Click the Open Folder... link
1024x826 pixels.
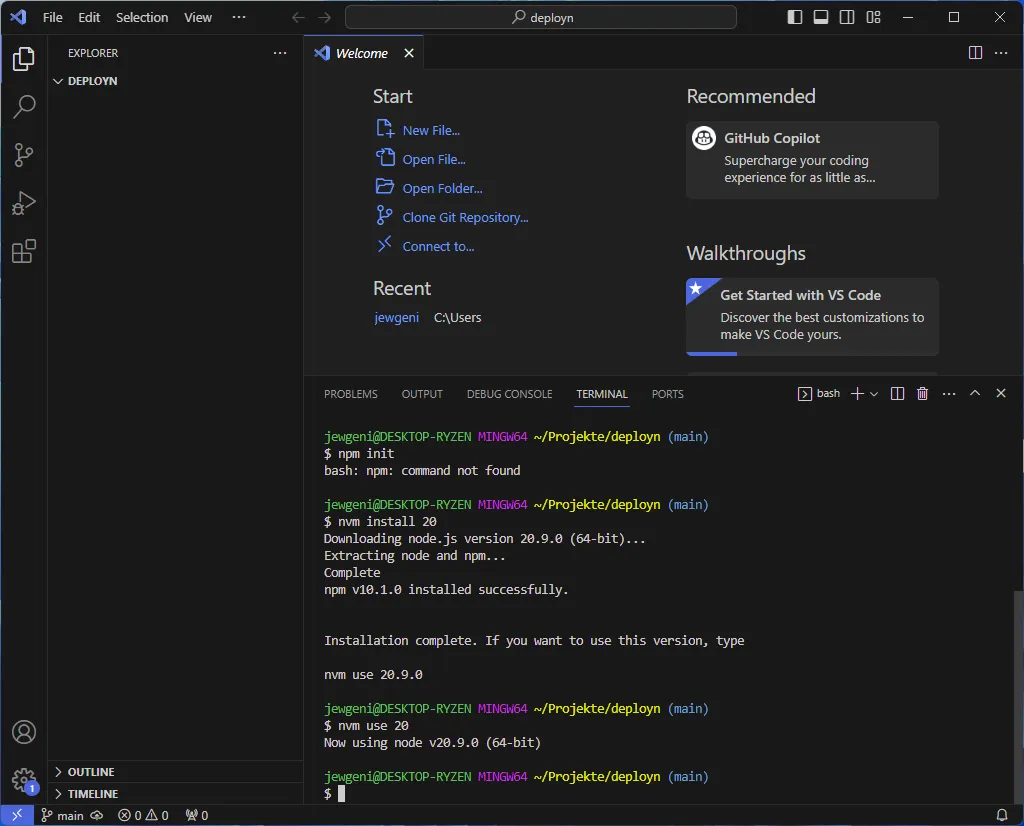point(442,188)
